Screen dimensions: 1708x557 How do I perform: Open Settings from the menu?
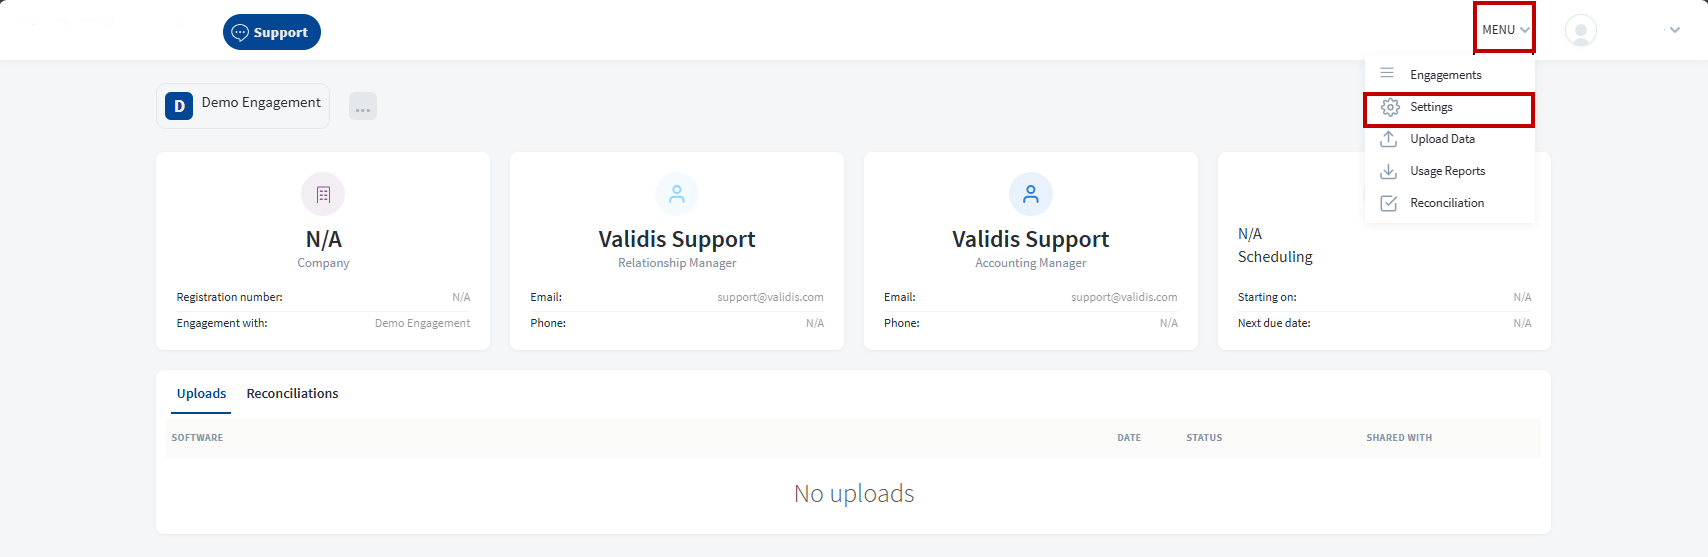1450,107
